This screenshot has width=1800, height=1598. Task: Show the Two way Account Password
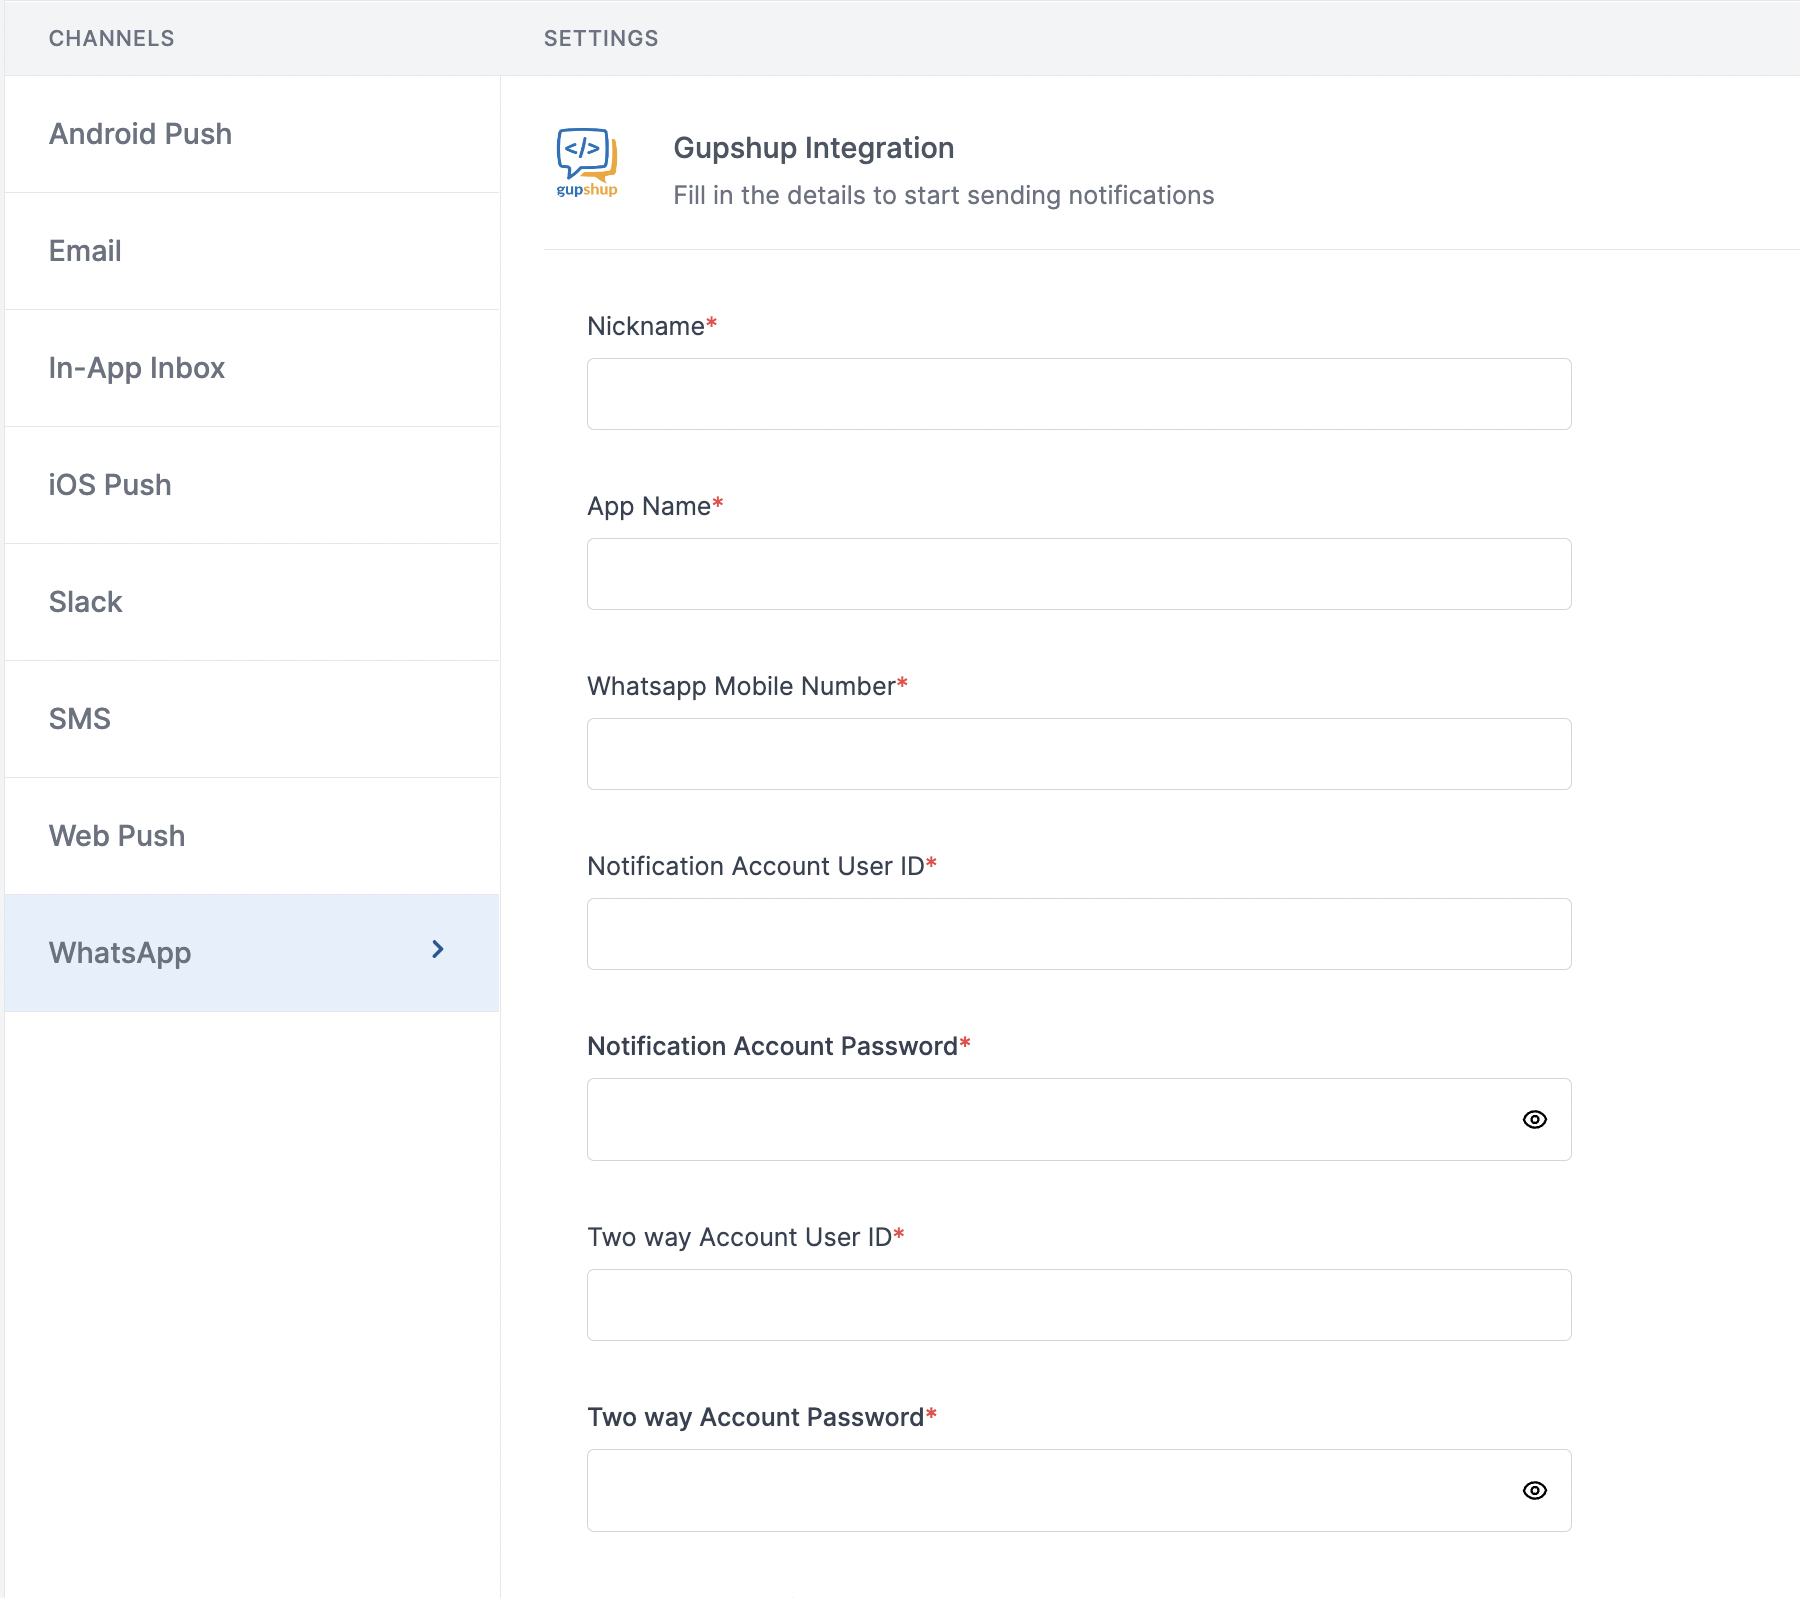1534,1490
